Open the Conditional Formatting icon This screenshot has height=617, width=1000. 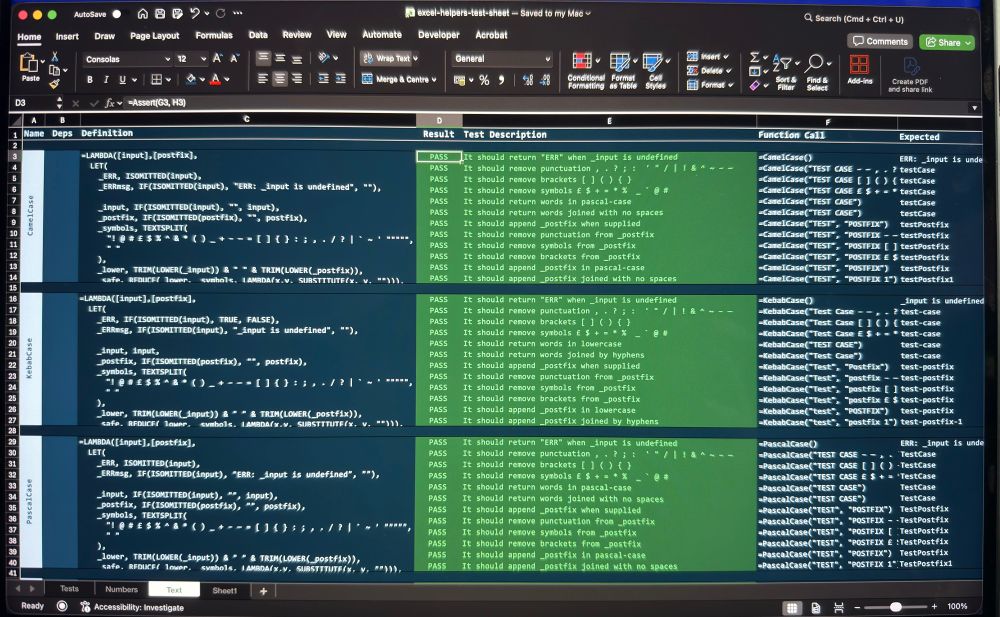582,62
